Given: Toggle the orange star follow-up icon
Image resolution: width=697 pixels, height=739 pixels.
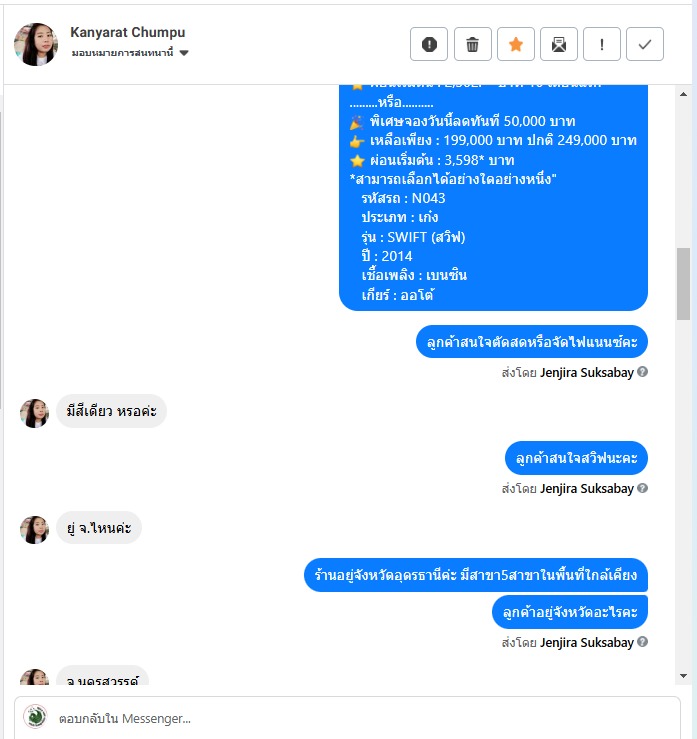Looking at the screenshot, I should [x=516, y=44].
